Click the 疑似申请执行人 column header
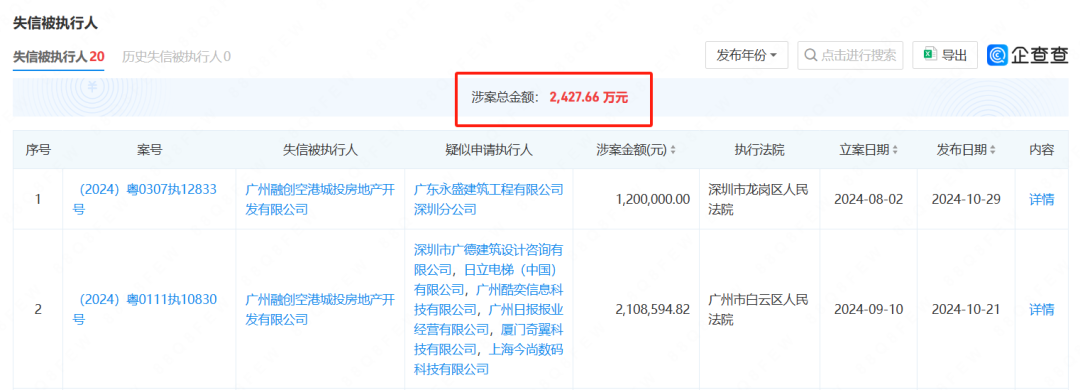This screenshot has height=390, width=1080. tap(489, 150)
